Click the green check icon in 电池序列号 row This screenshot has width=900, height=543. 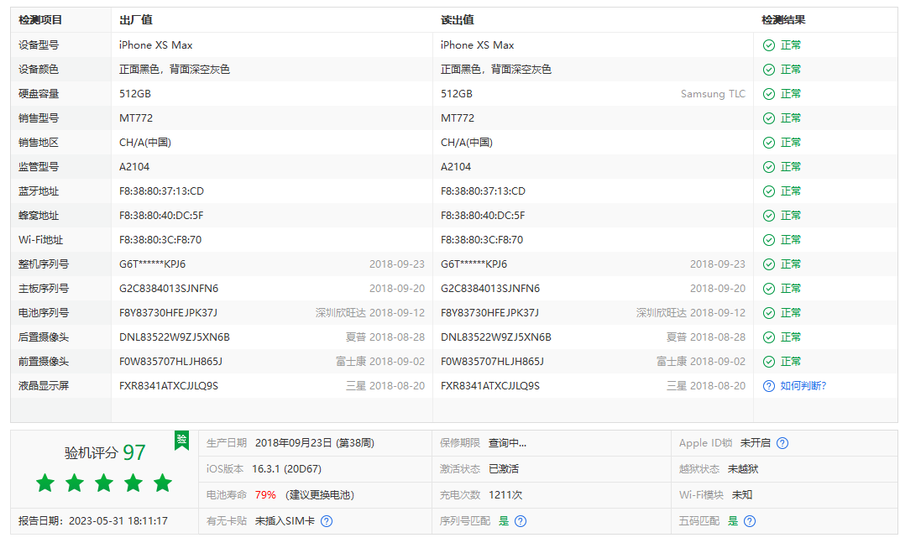(769, 313)
